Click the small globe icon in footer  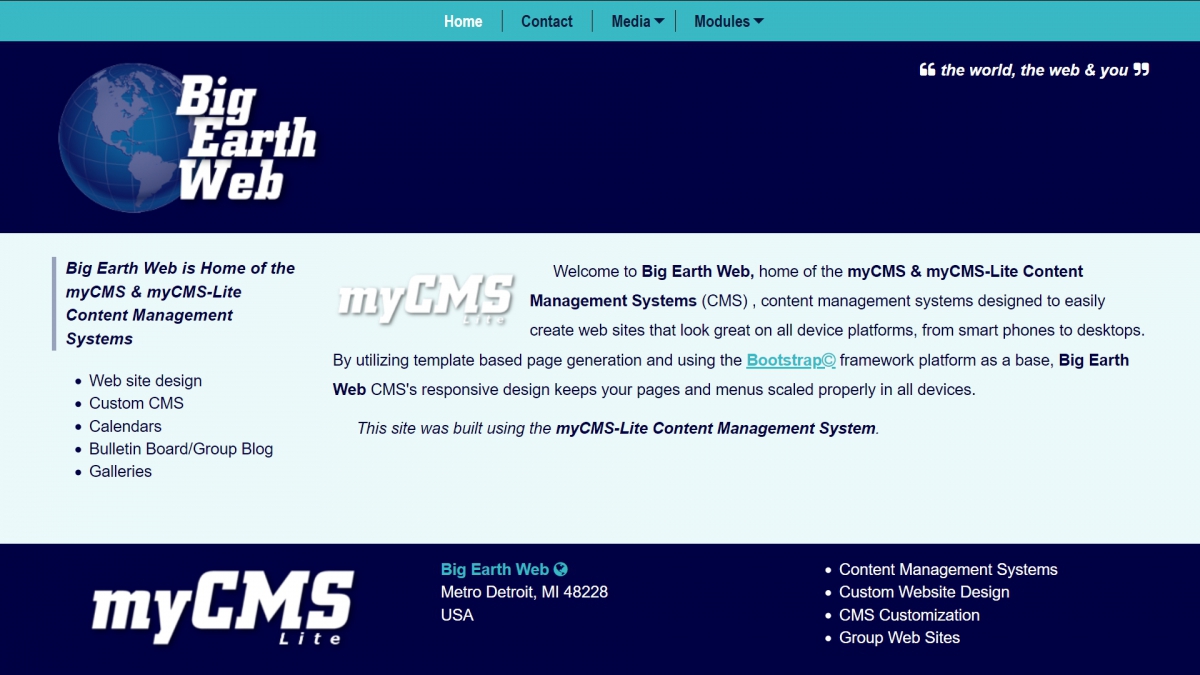click(561, 569)
